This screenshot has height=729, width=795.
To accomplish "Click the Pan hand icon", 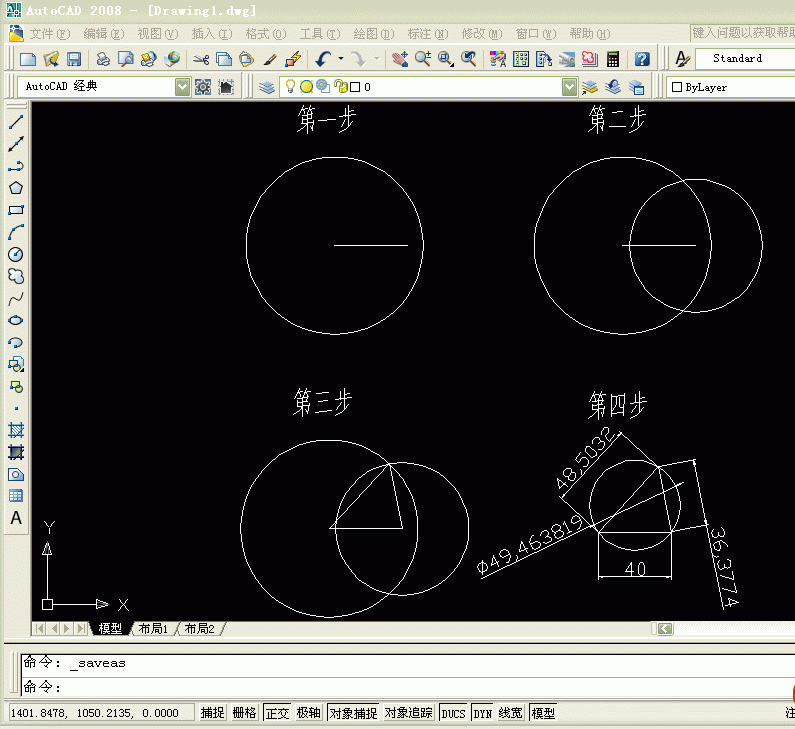I will [400, 59].
